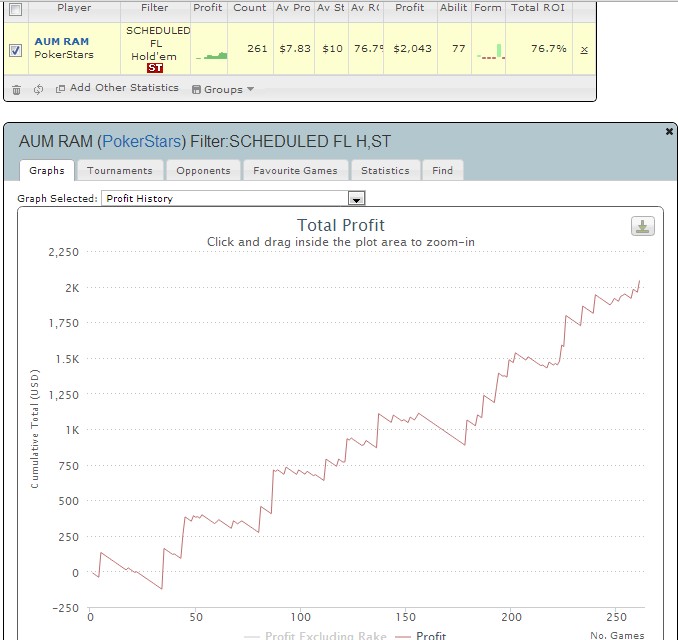Image resolution: width=678 pixels, height=640 pixels.
Task: Click the Total Profit chart title
Action: point(341,225)
